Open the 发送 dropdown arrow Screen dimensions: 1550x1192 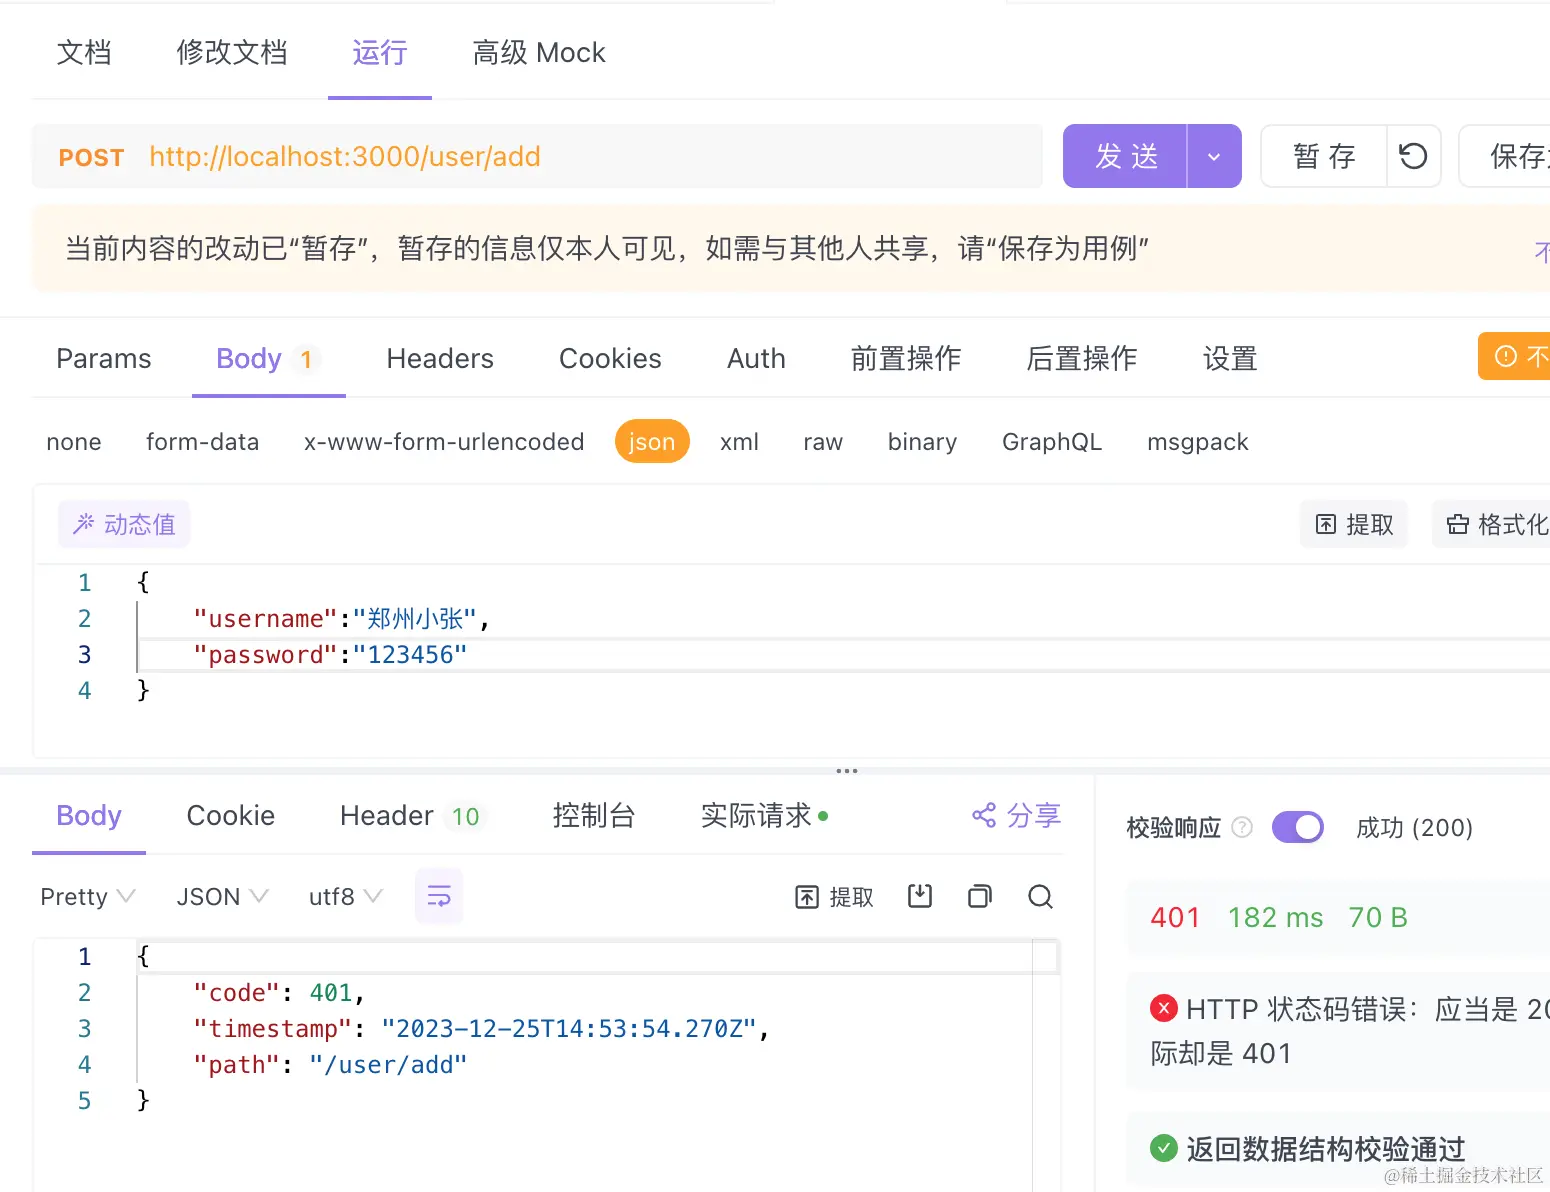click(x=1214, y=156)
